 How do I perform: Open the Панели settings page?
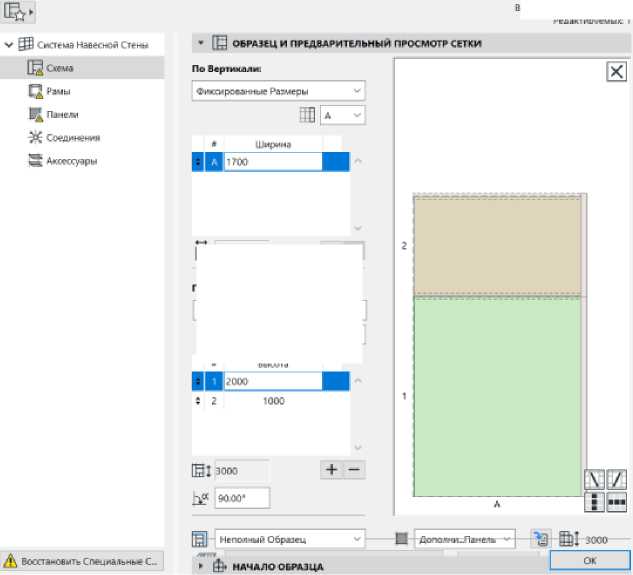(62, 115)
